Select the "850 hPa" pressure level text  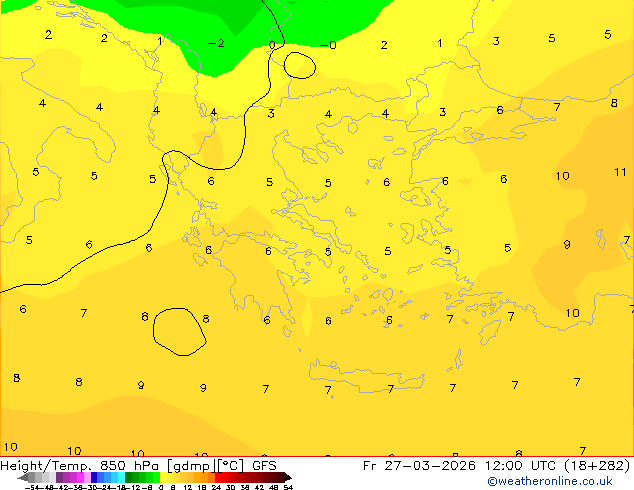coord(129,466)
